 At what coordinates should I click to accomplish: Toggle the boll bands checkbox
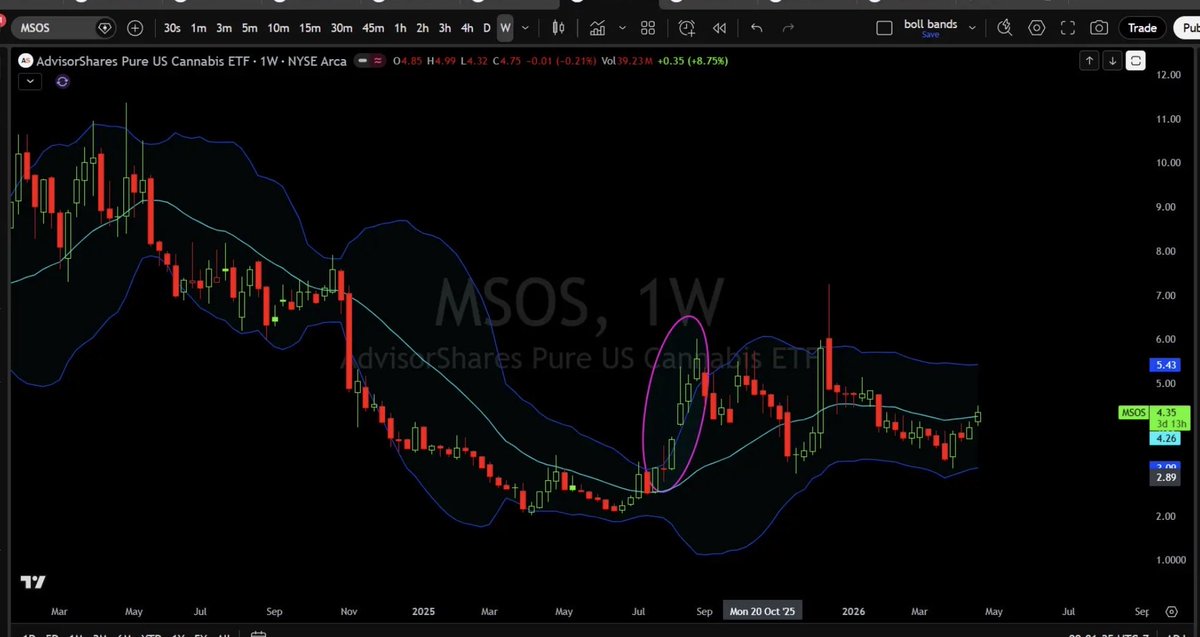tap(884, 25)
